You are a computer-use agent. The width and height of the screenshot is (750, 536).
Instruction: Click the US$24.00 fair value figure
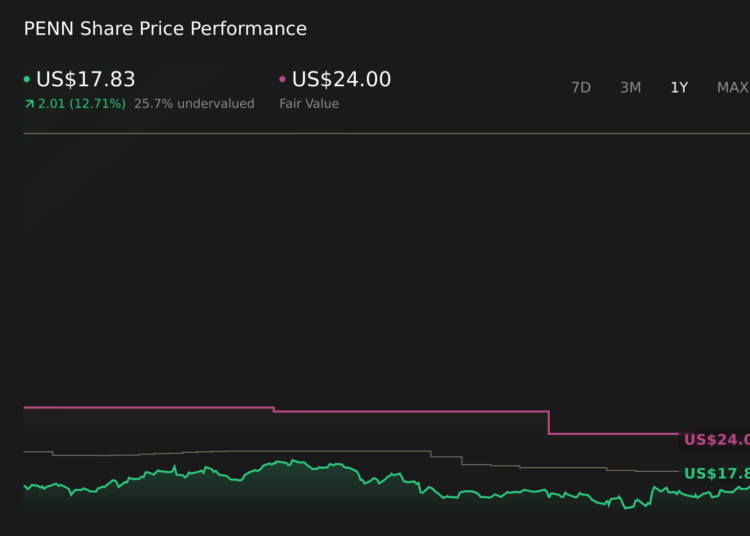(x=342, y=79)
